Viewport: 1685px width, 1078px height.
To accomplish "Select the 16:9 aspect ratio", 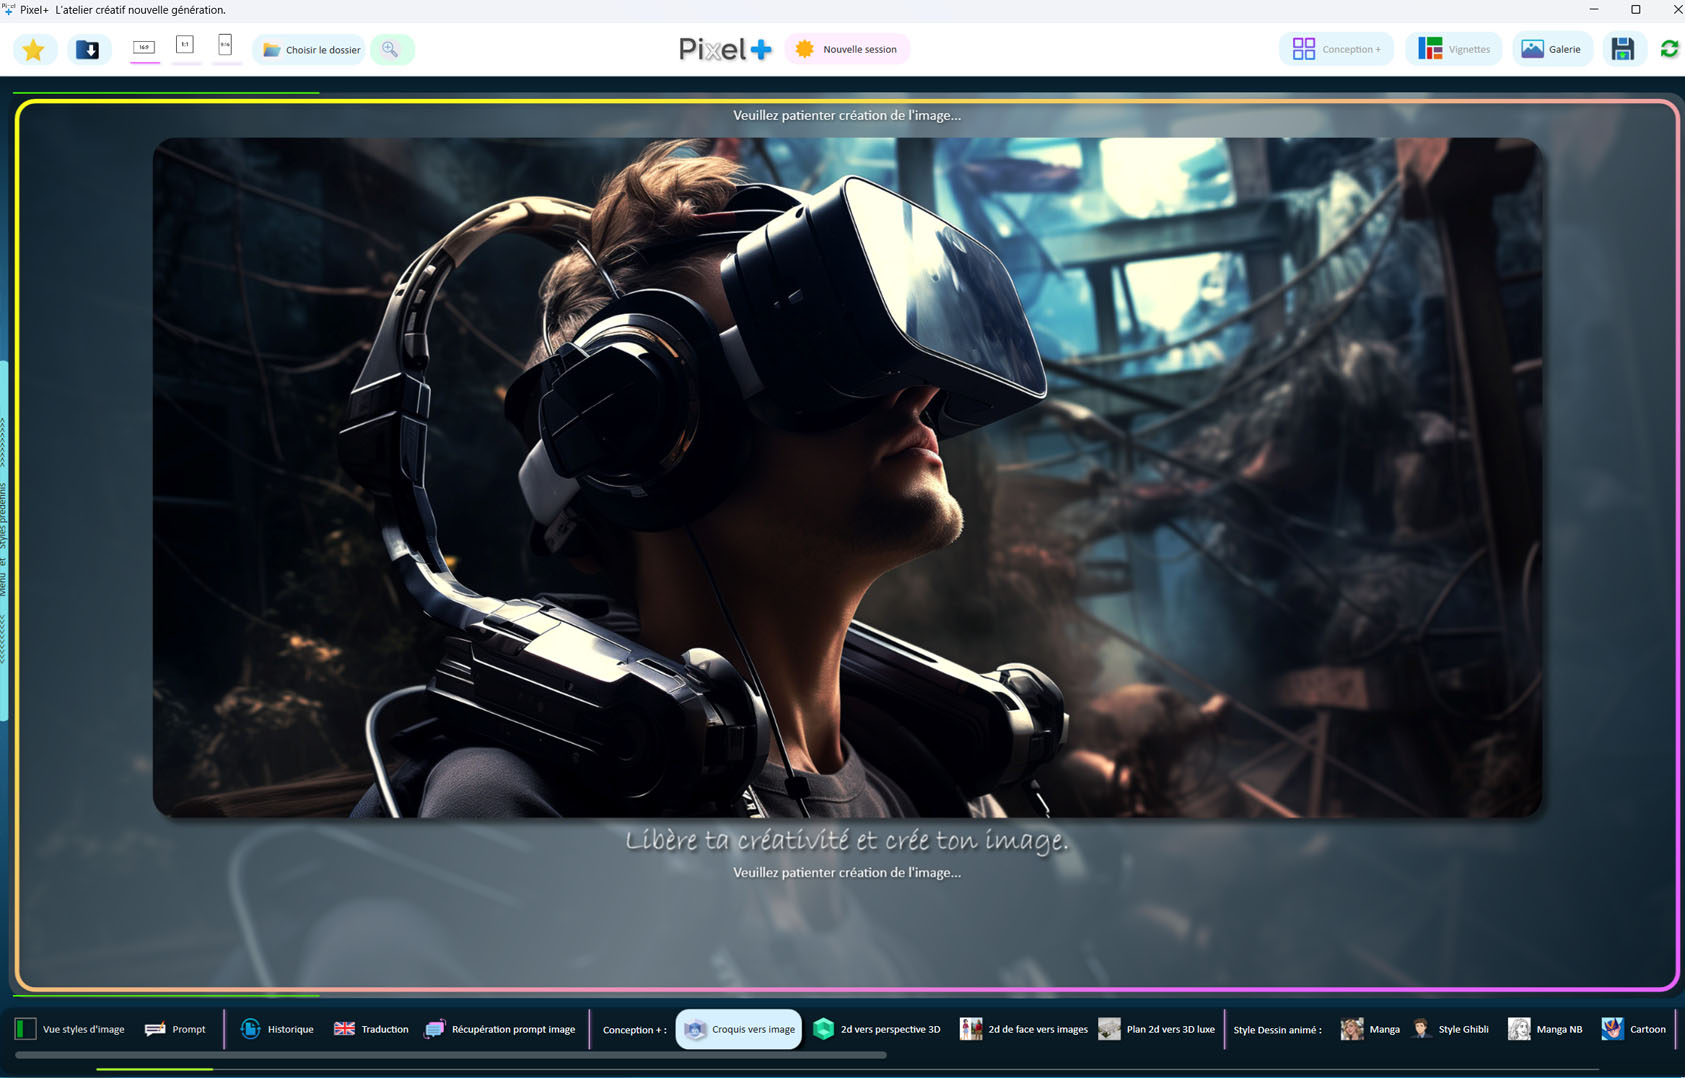I will pos(145,47).
